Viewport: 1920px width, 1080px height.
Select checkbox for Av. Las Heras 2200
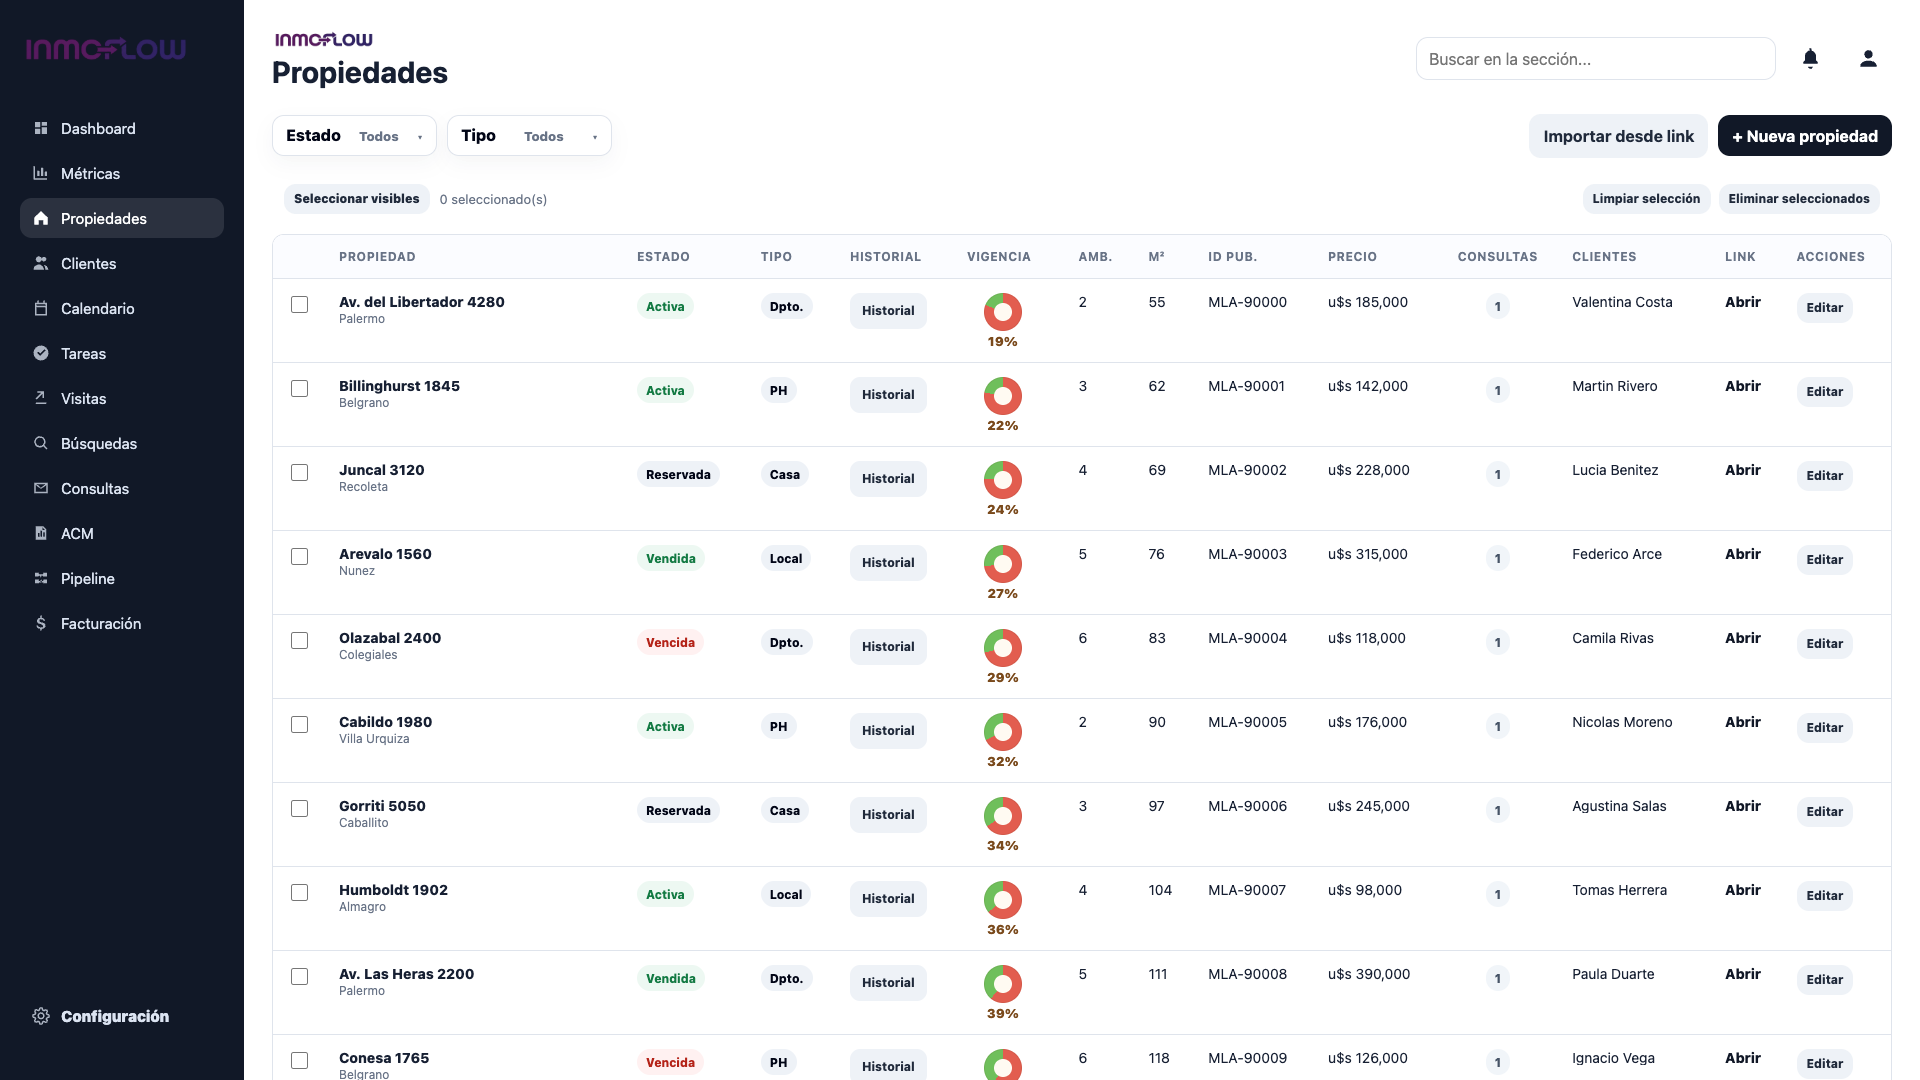299,976
